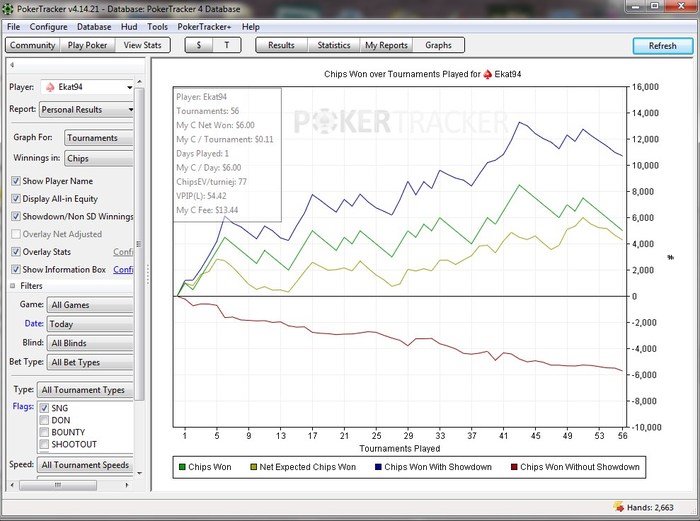Toggle Showdown/Non SD Winnings checkbox
Screen dimensions: 700x521
[x=16, y=216]
